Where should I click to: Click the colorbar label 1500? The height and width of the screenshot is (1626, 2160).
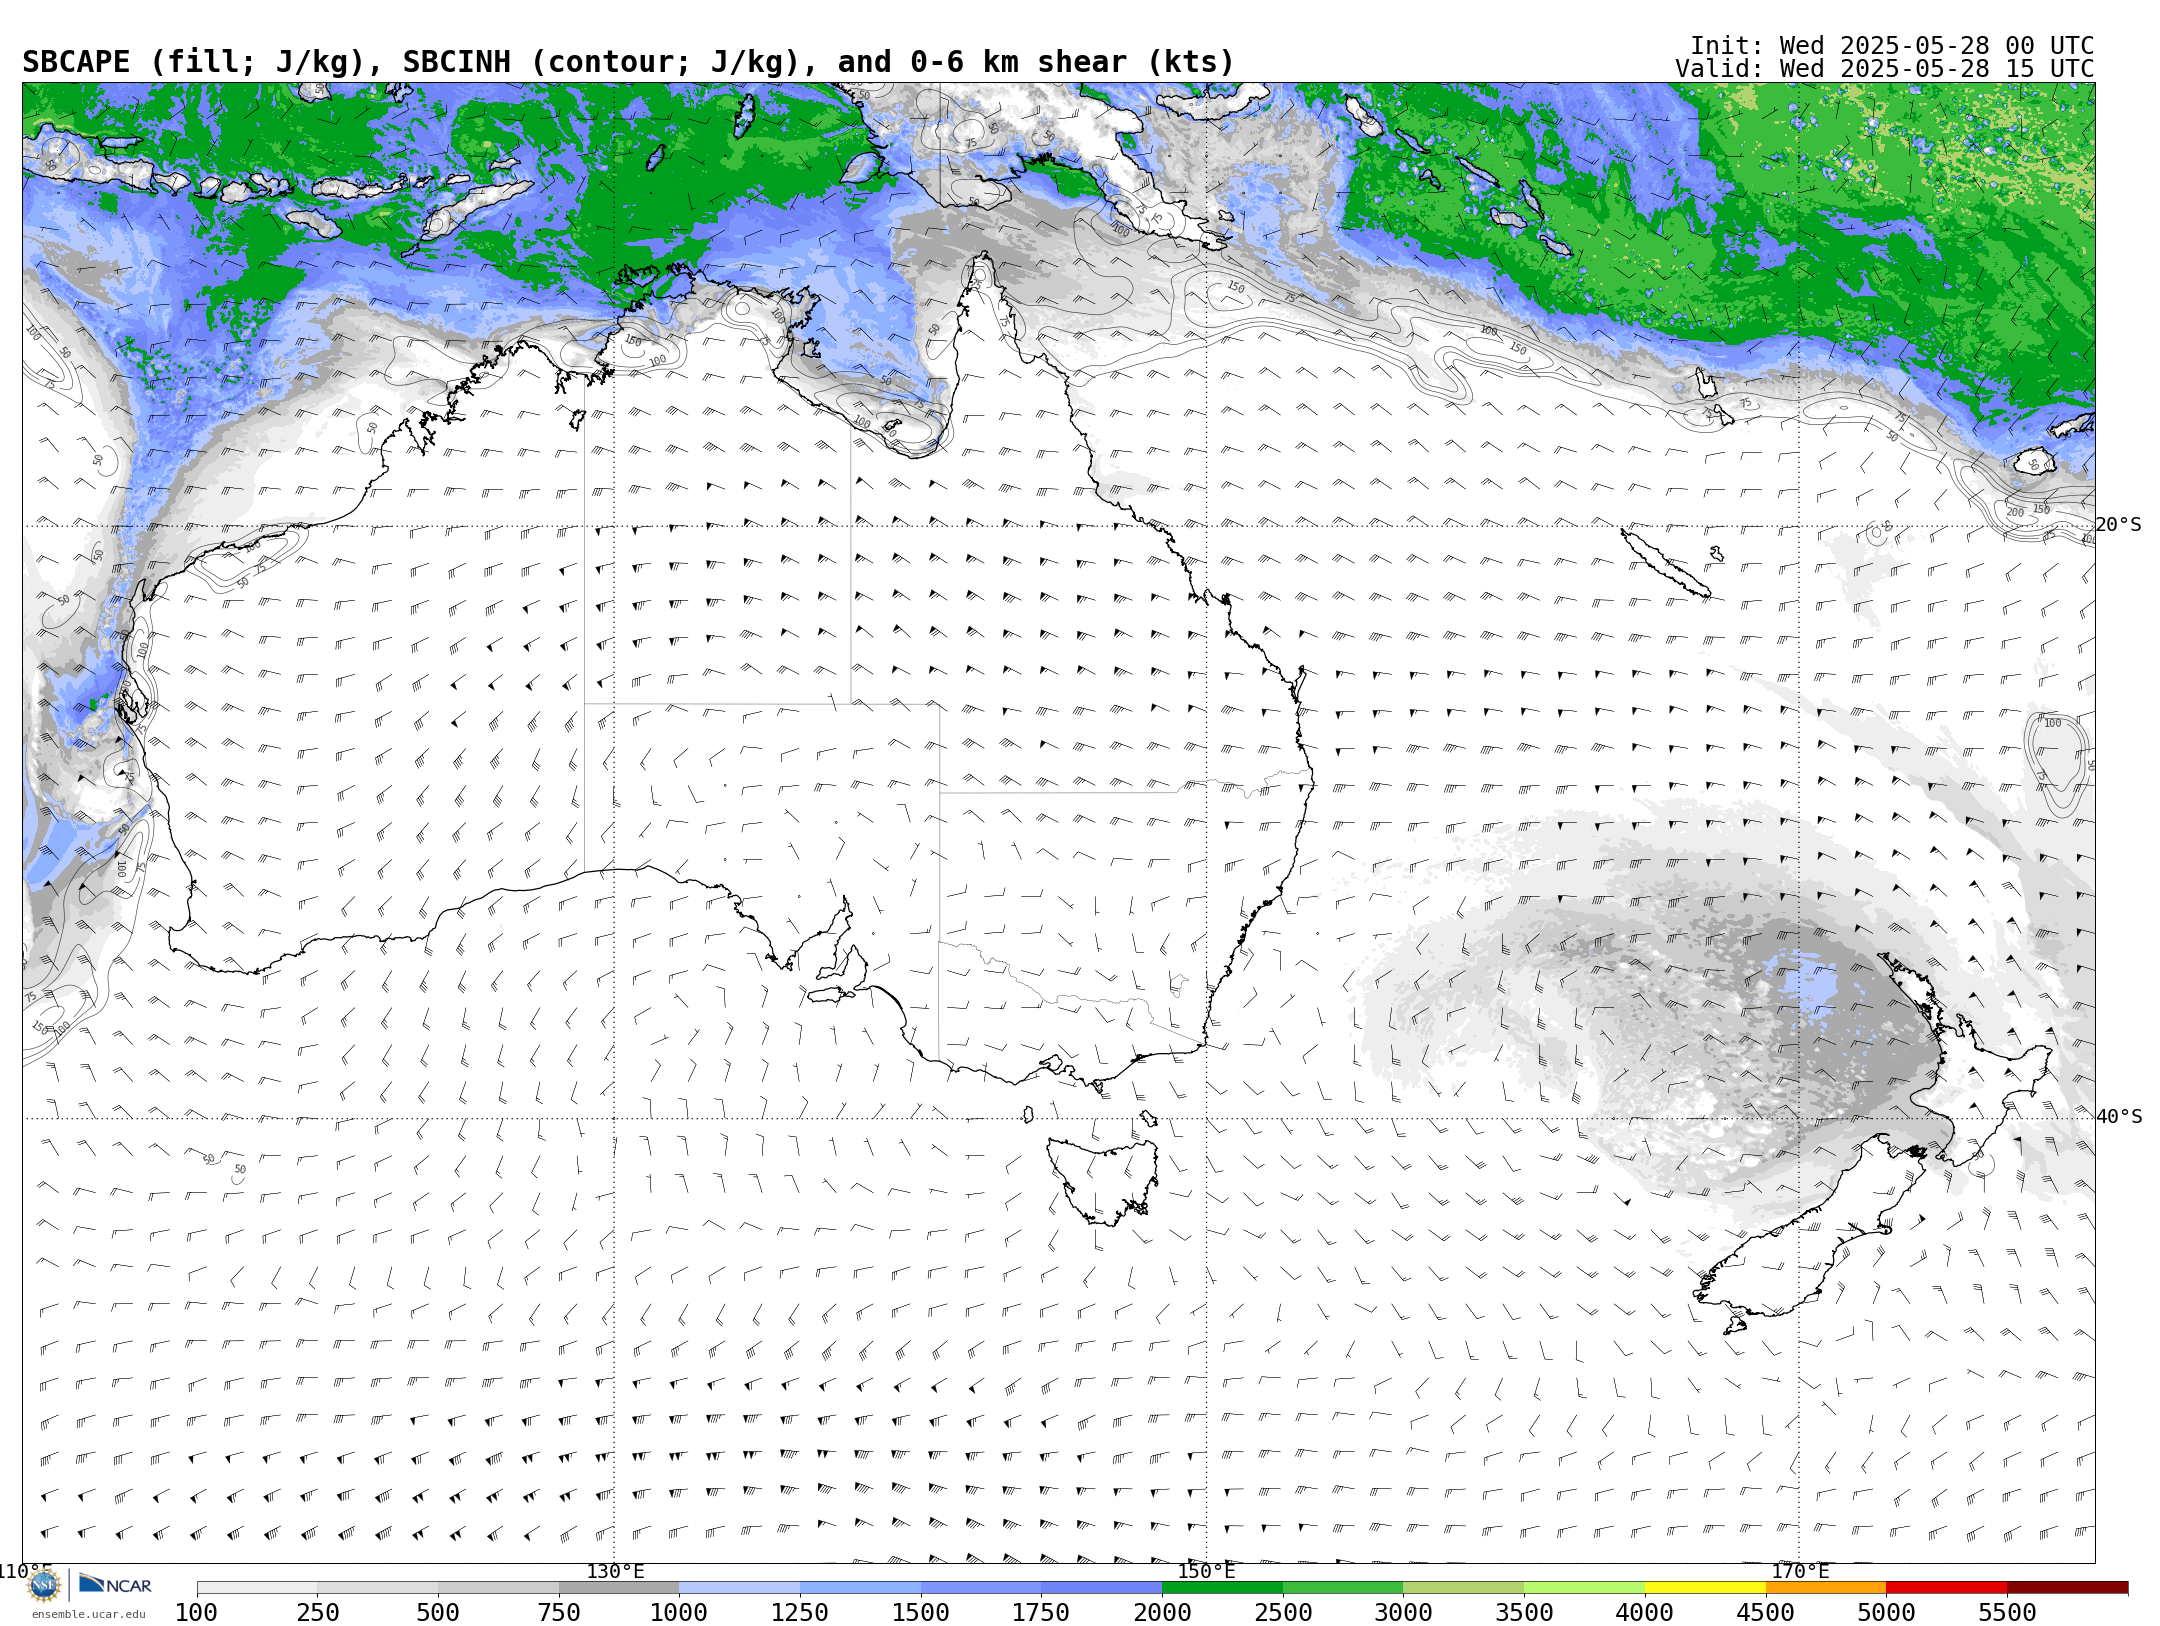pos(921,1612)
